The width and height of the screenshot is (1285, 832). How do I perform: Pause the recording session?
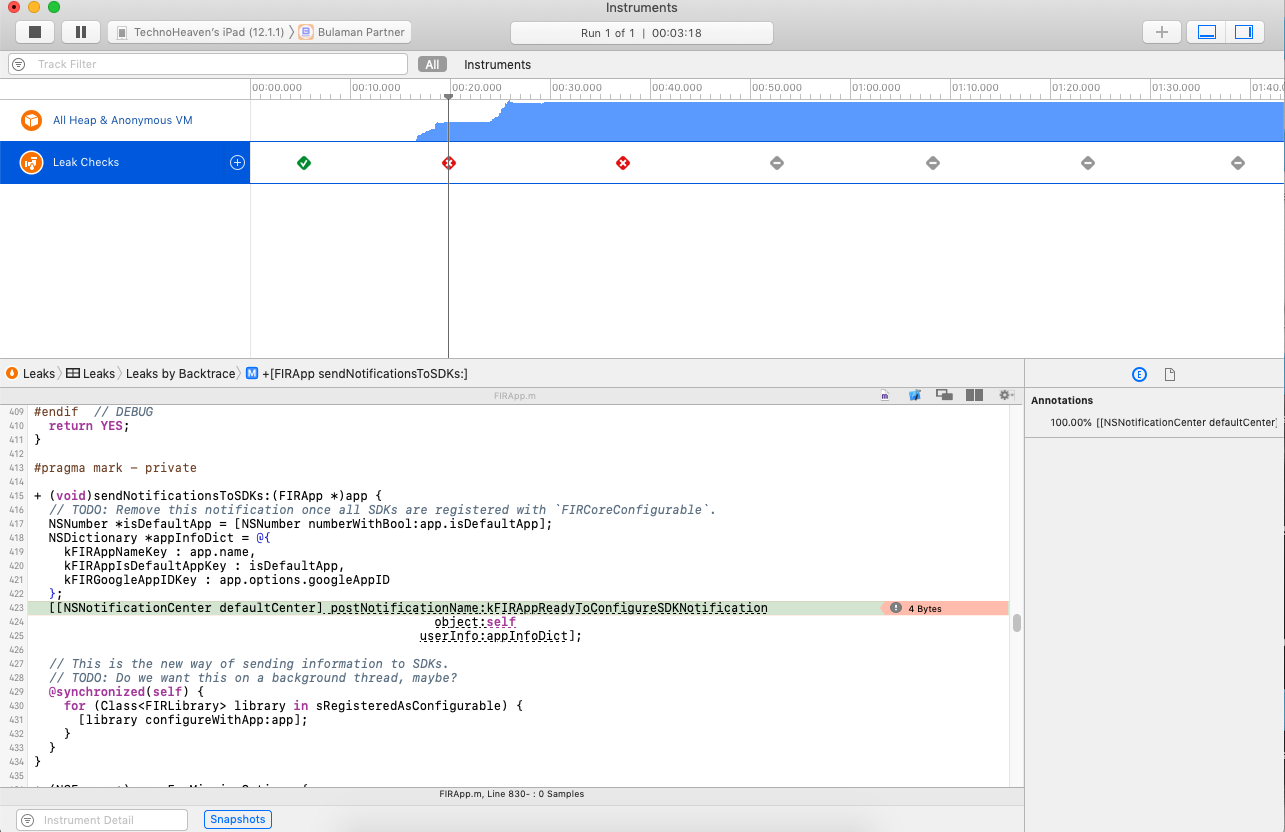[x=81, y=31]
